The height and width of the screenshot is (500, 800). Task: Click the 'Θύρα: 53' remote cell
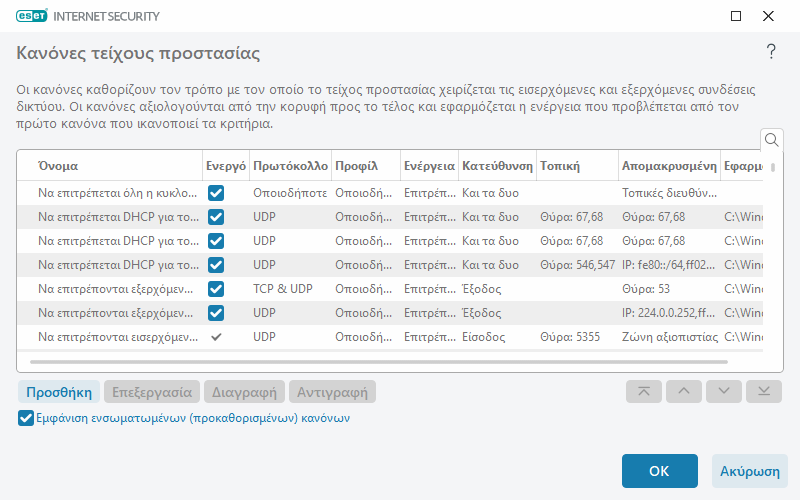click(646, 289)
